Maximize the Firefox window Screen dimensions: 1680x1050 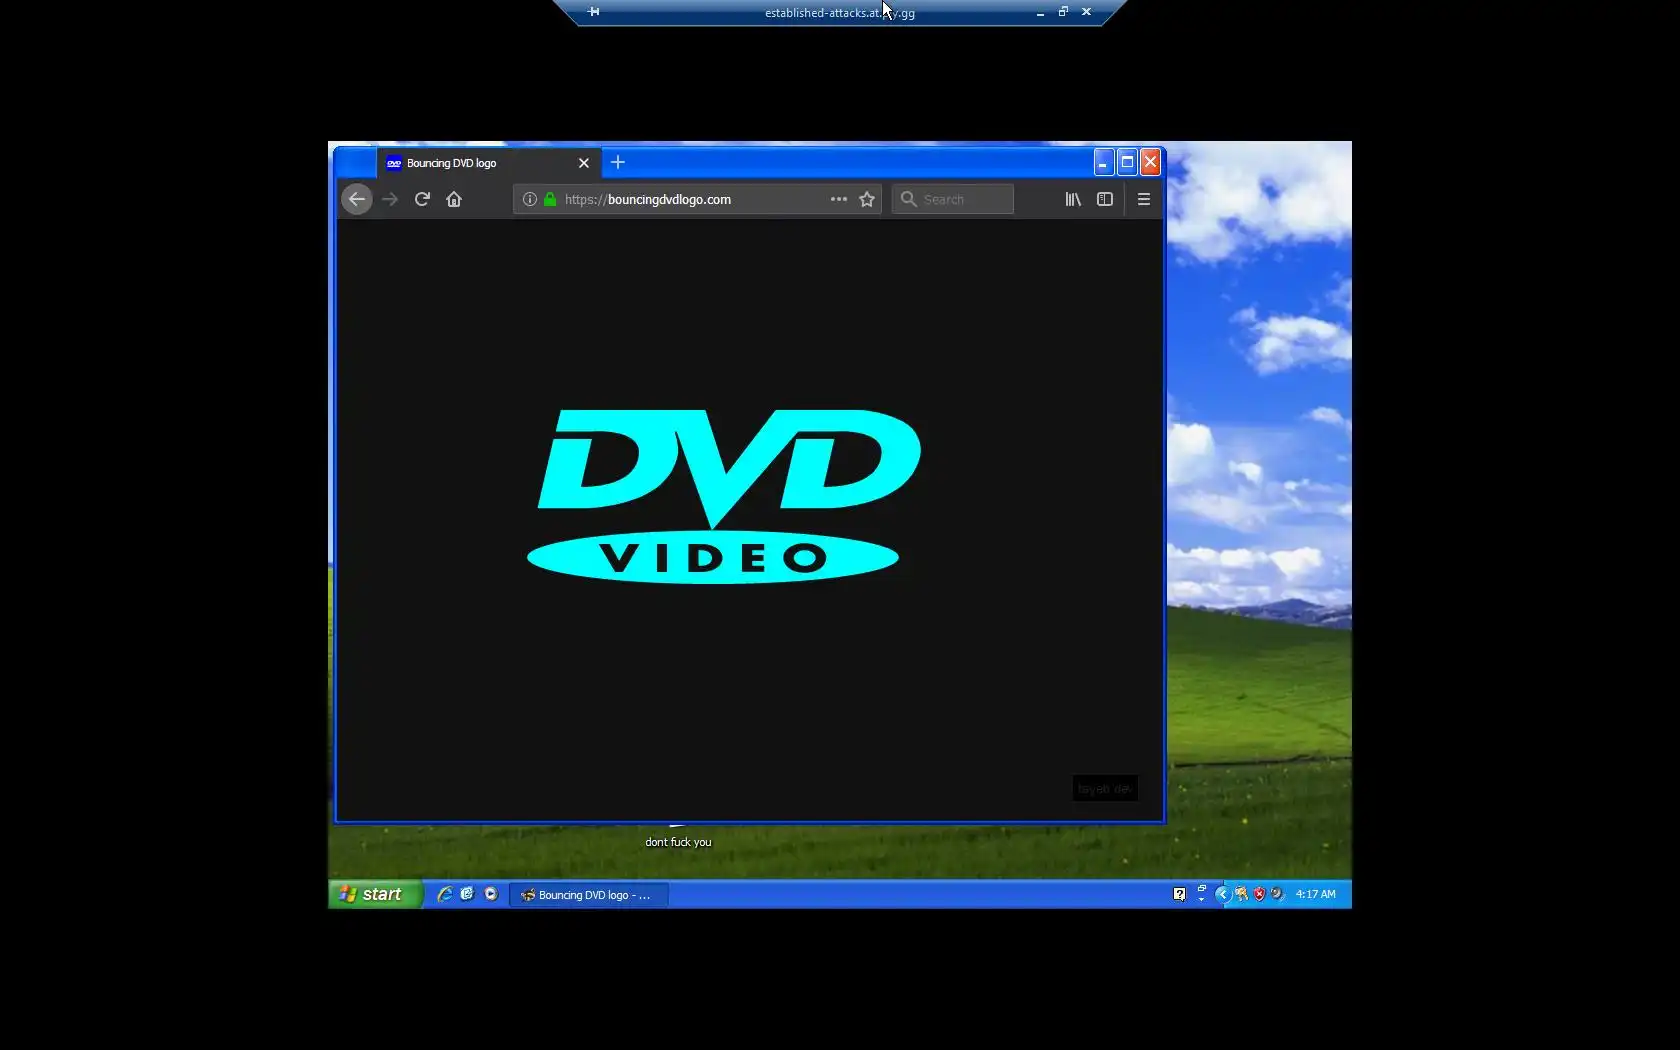1127,162
